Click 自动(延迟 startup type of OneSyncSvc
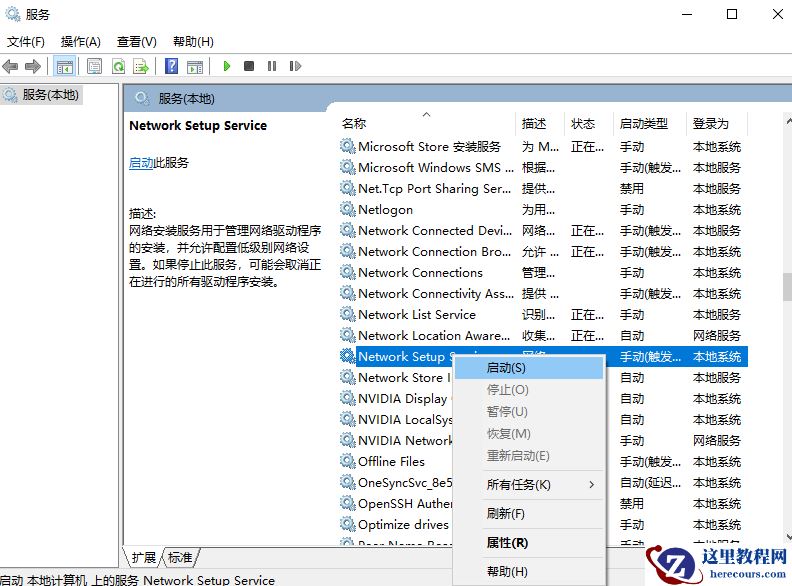 pos(650,482)
